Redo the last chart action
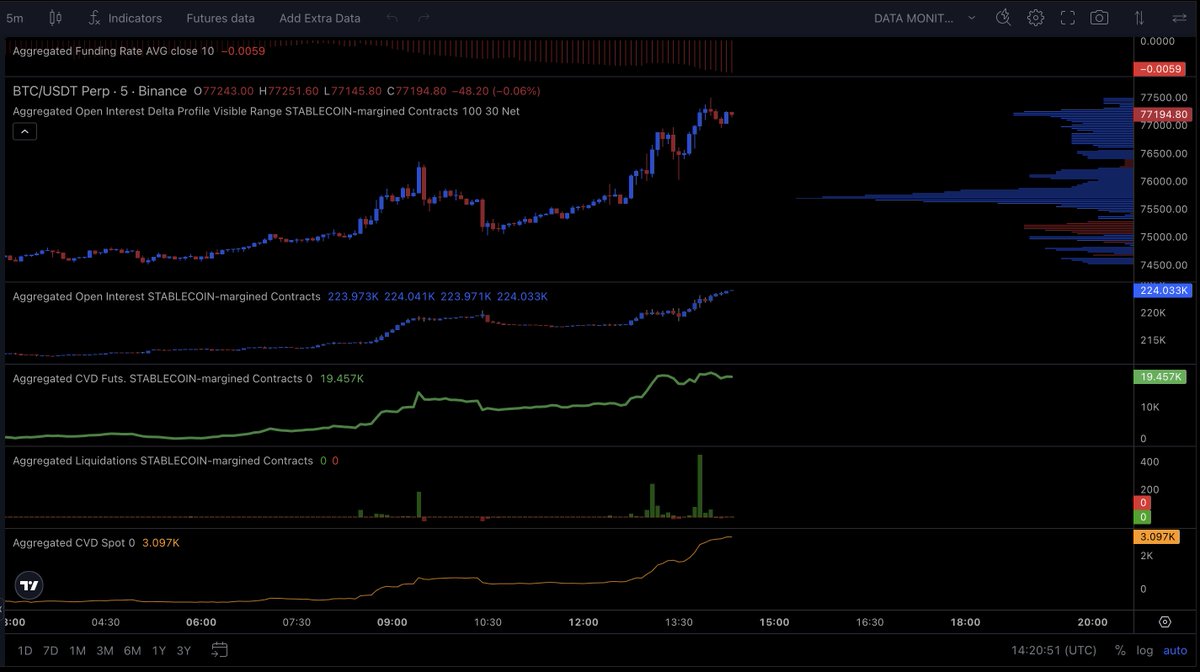Screen dimensions: 1200x672 point(424,18)
